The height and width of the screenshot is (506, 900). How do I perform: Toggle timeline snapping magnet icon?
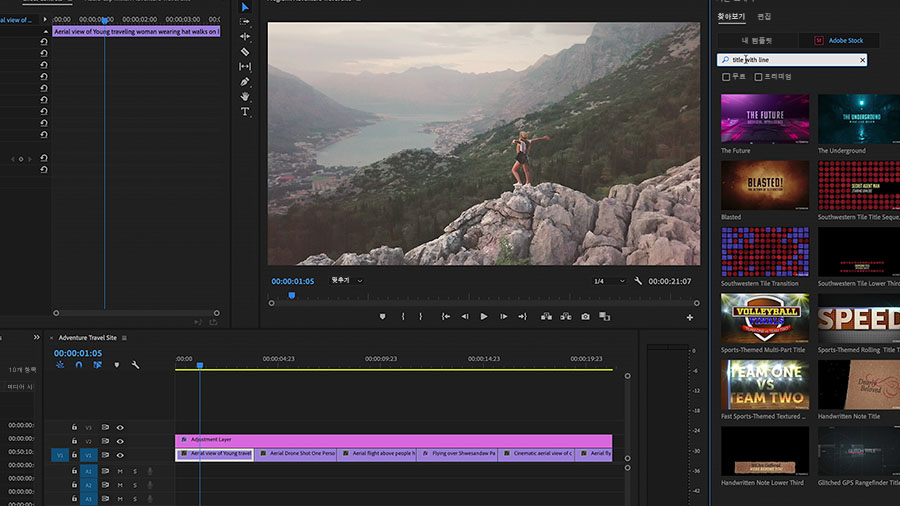click(x=78, y=365)
